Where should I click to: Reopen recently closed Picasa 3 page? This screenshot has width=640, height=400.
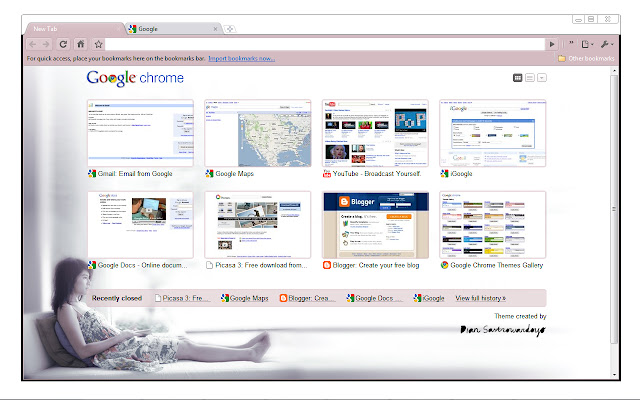click(182, 298)
